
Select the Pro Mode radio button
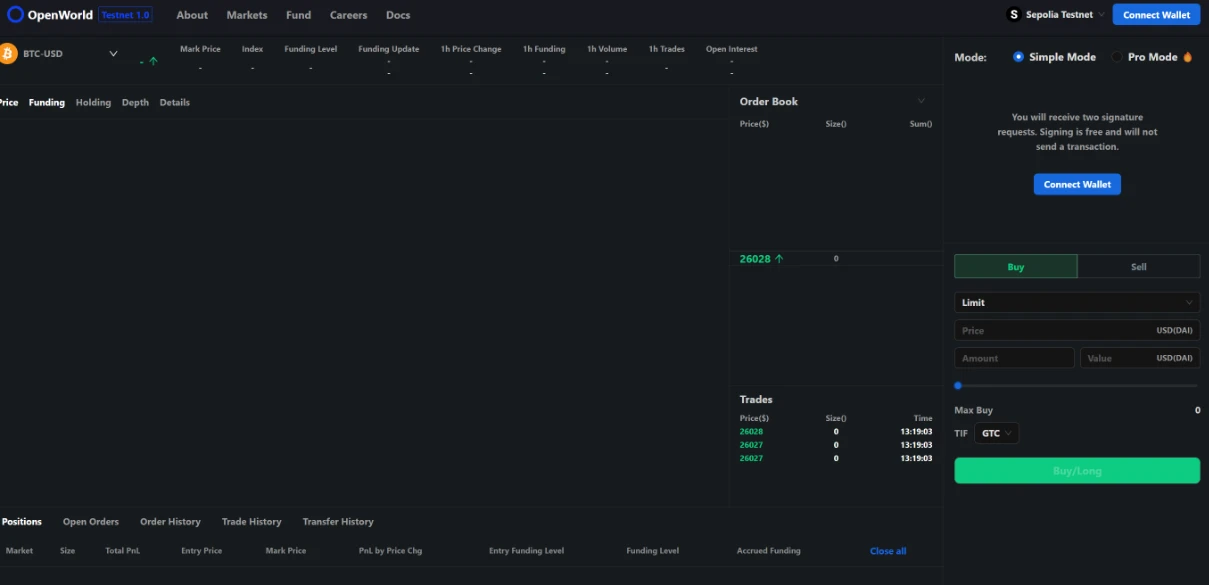[1117, 57]
